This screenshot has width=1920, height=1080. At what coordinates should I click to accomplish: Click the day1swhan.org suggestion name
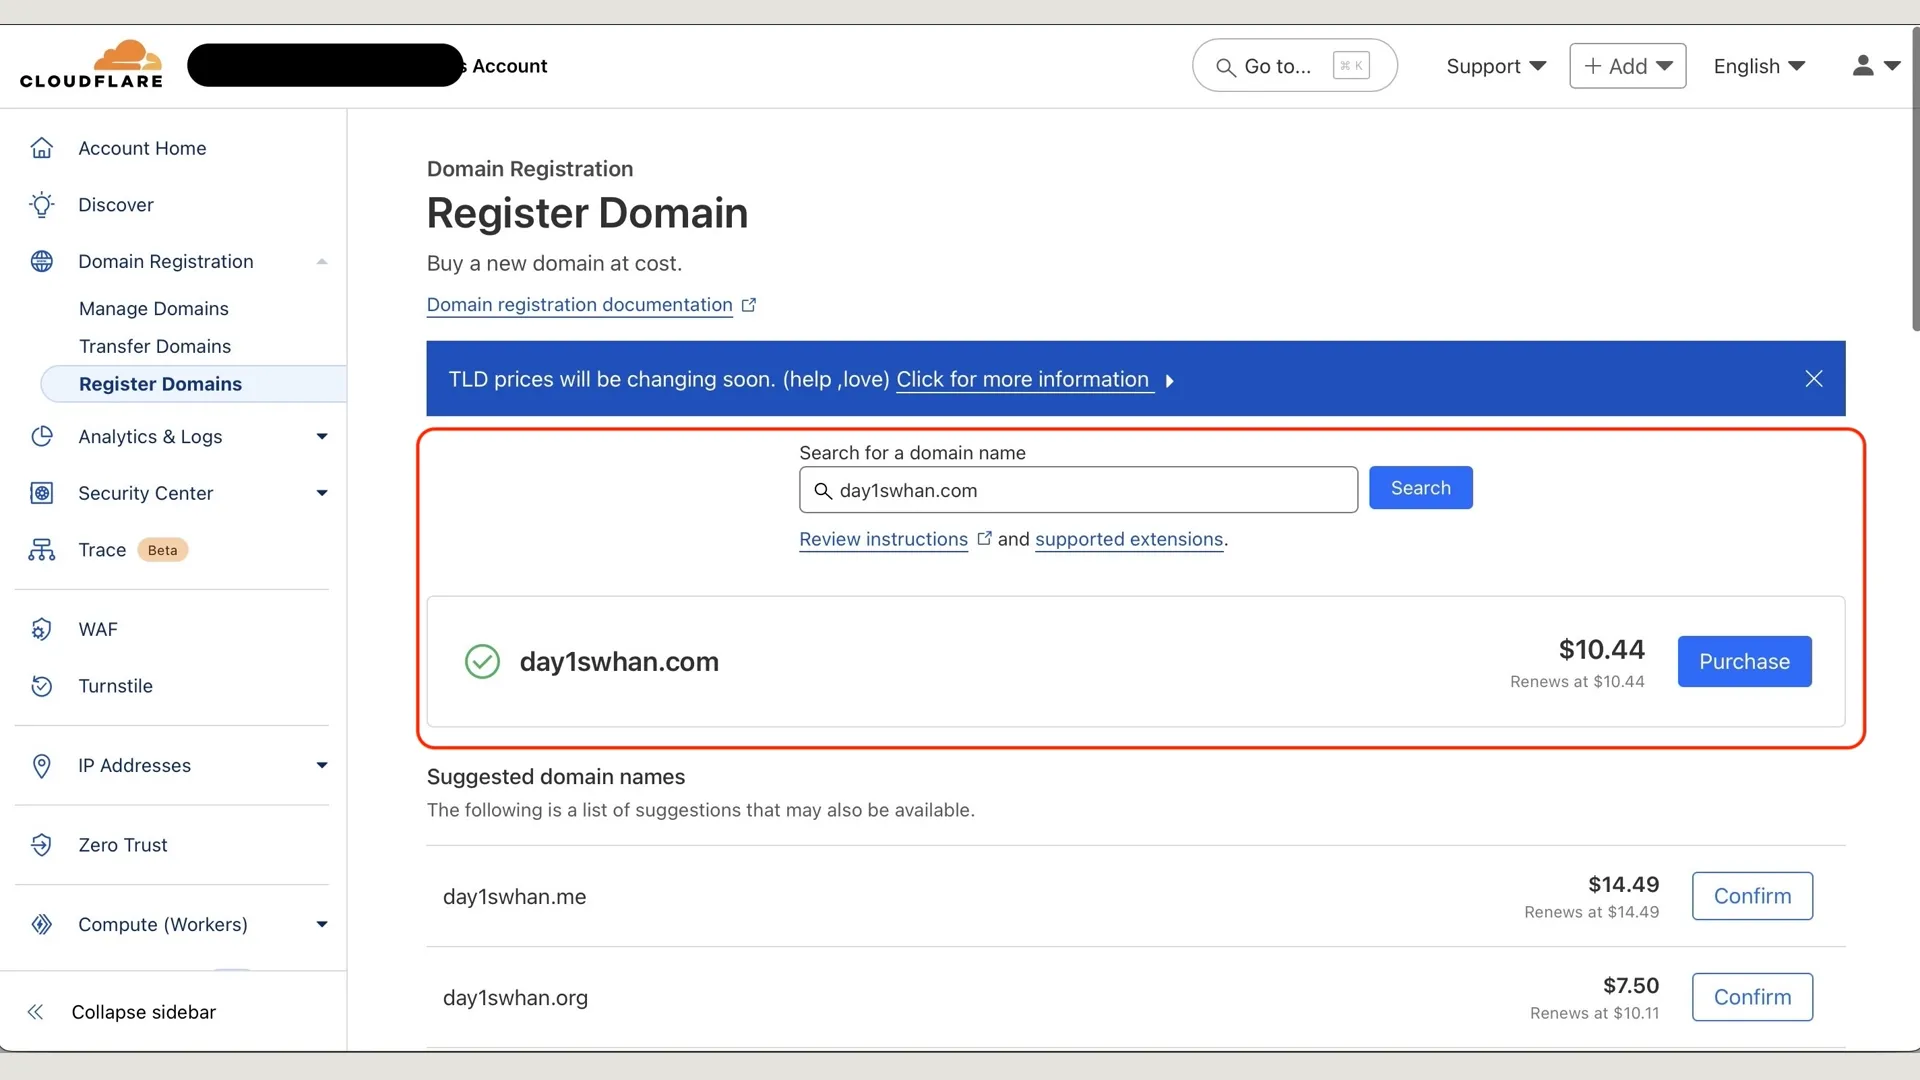point(515,998)
